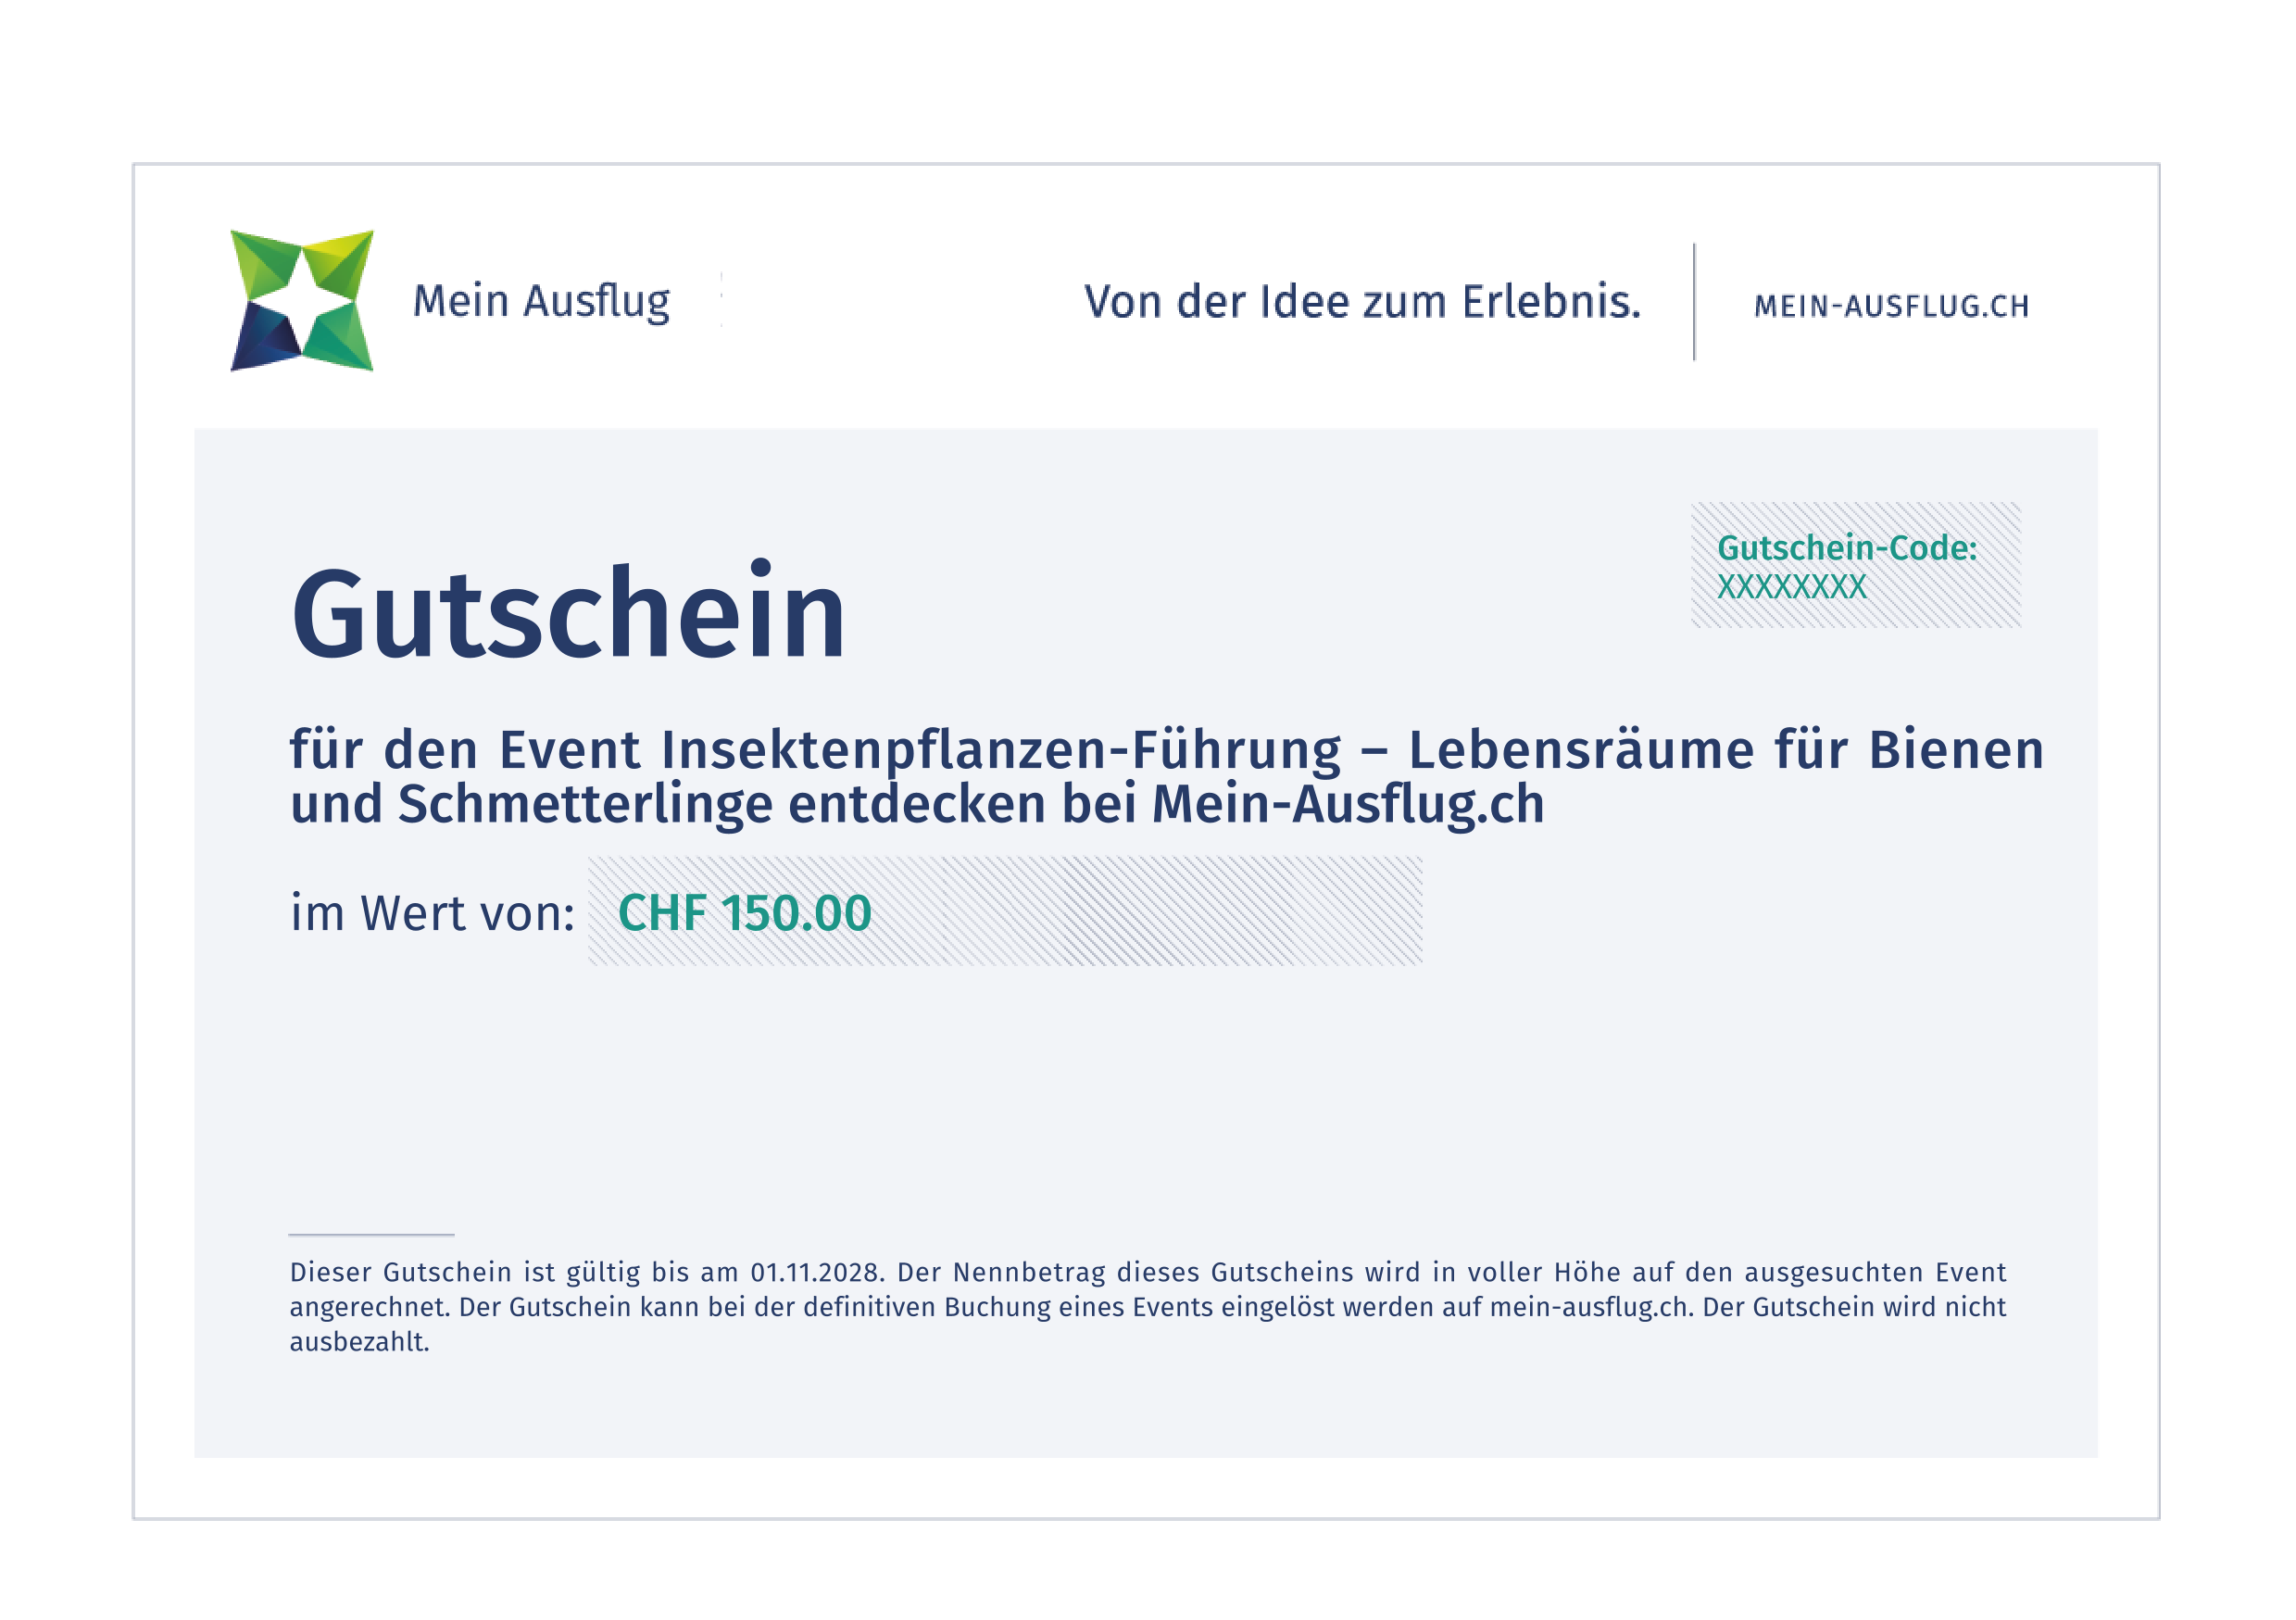Click the 'Mein Ausflug' brand name
Image resolution: width=2296 pixels, height=1620 pixels.
(541, 302)
